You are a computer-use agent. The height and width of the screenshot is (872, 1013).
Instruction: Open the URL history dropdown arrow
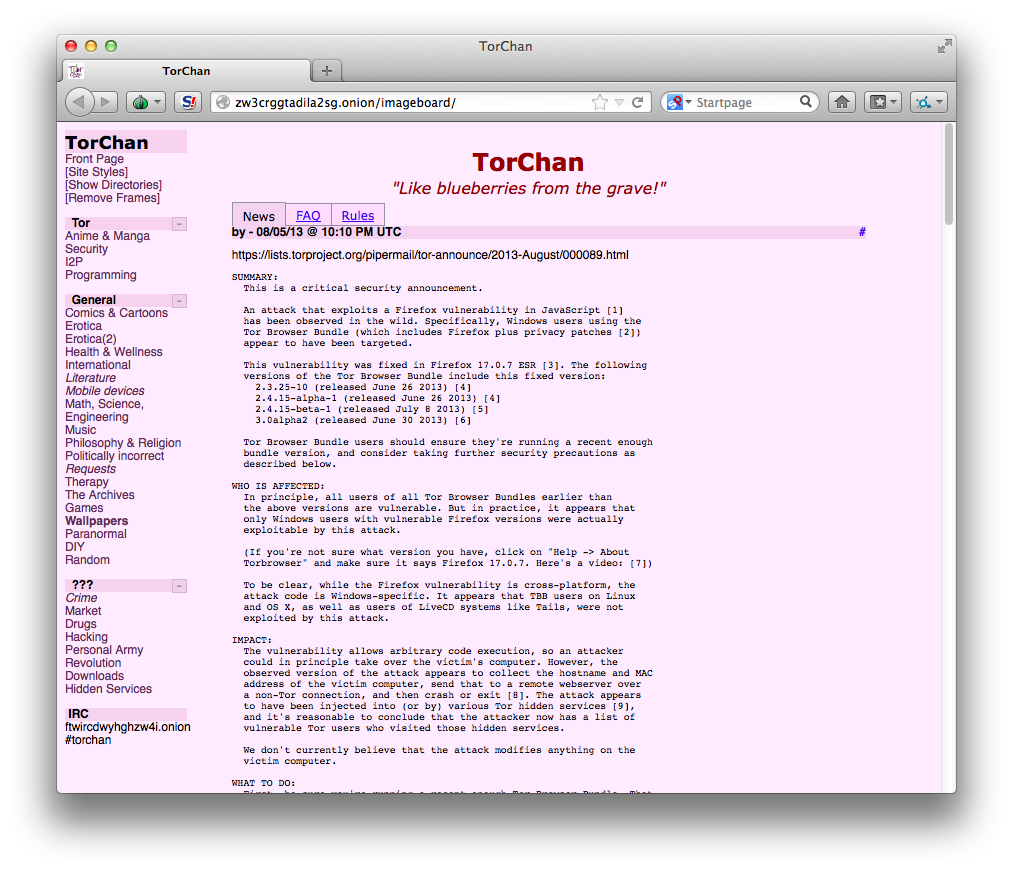620,102
